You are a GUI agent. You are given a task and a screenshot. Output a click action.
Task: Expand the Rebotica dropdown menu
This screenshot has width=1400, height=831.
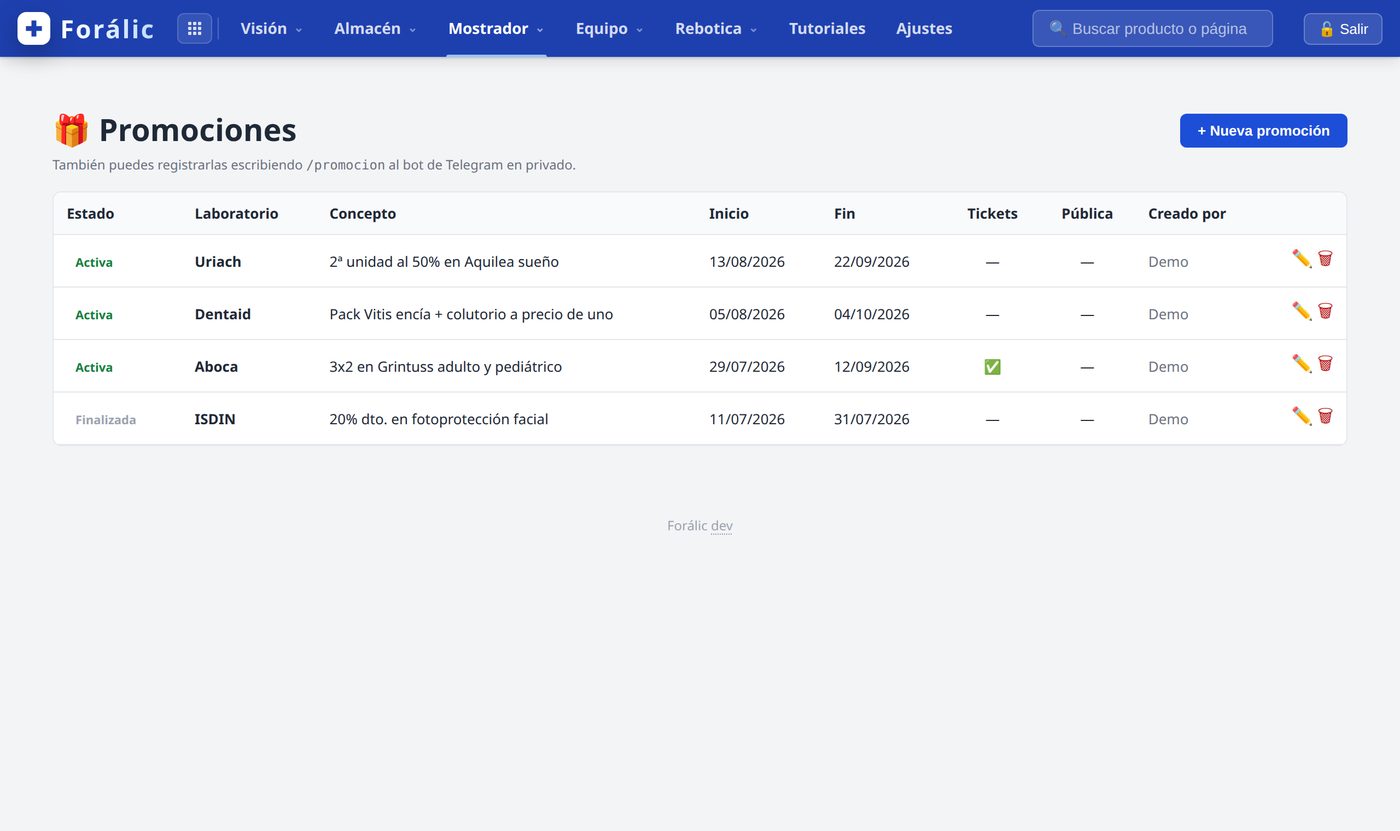click(716, 28)
